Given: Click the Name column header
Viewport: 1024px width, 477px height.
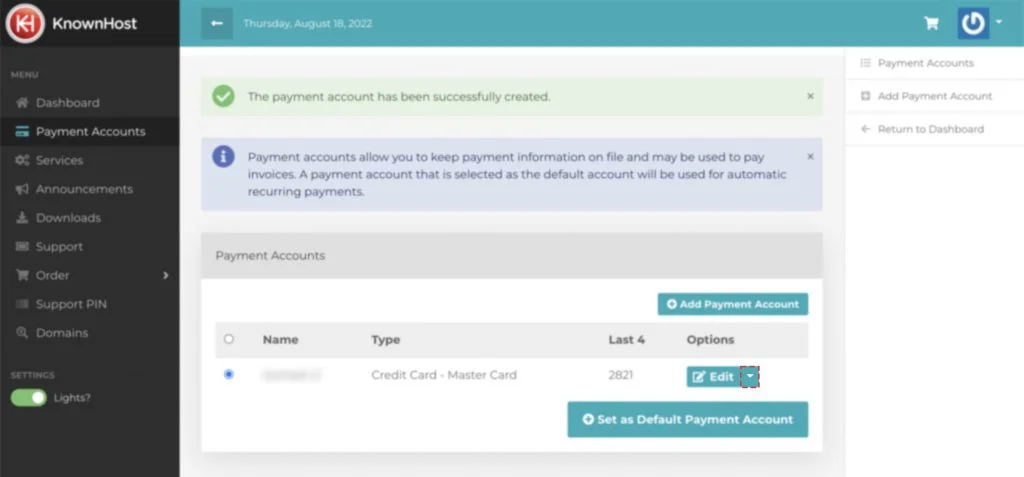Looking at the screenshot, I should (x=281, y=340).
